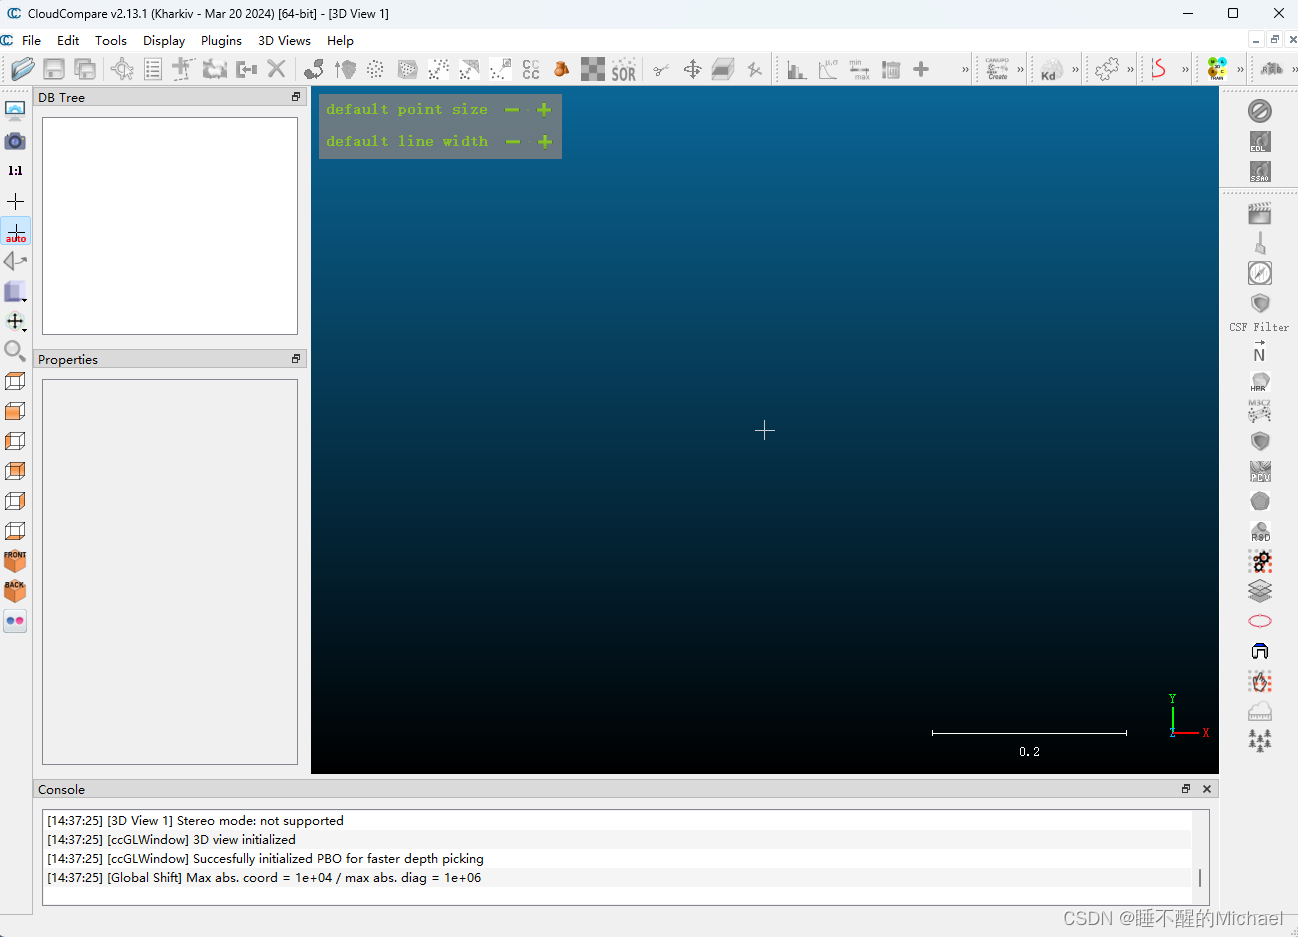Float the DB Tree panel
Viewport: 1298px width, 937px height.
[296, 97]
